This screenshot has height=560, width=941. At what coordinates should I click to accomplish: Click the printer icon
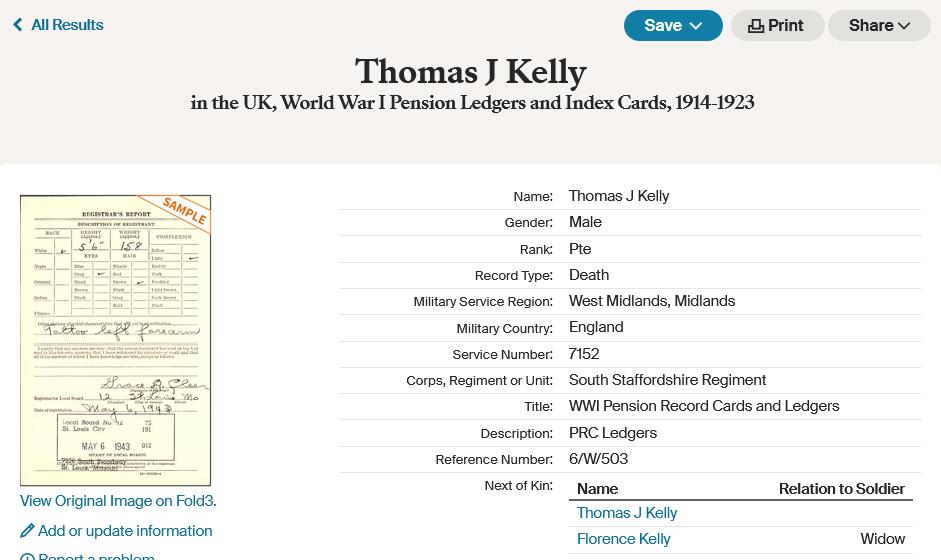click(x=756, y=26)
